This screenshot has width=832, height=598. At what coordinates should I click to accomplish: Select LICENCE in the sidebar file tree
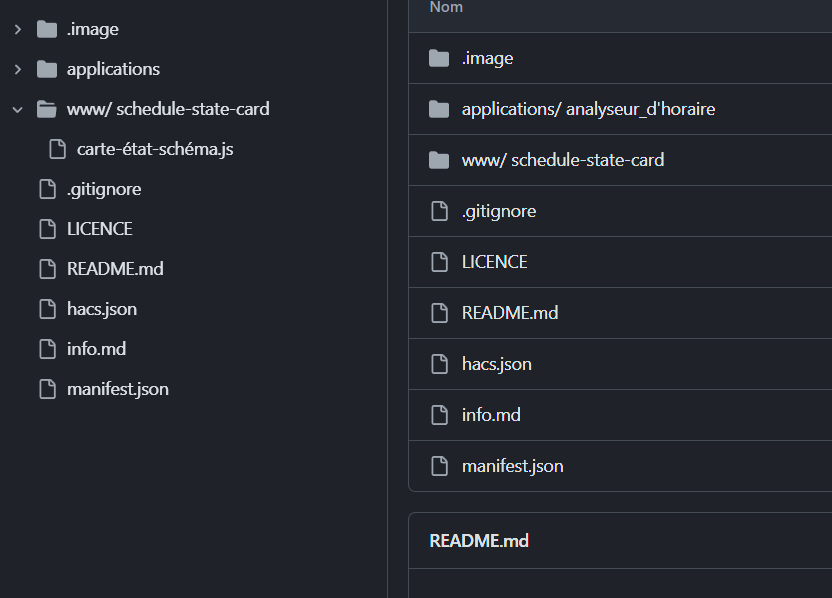pyautogui.click(x=99, y=229)
